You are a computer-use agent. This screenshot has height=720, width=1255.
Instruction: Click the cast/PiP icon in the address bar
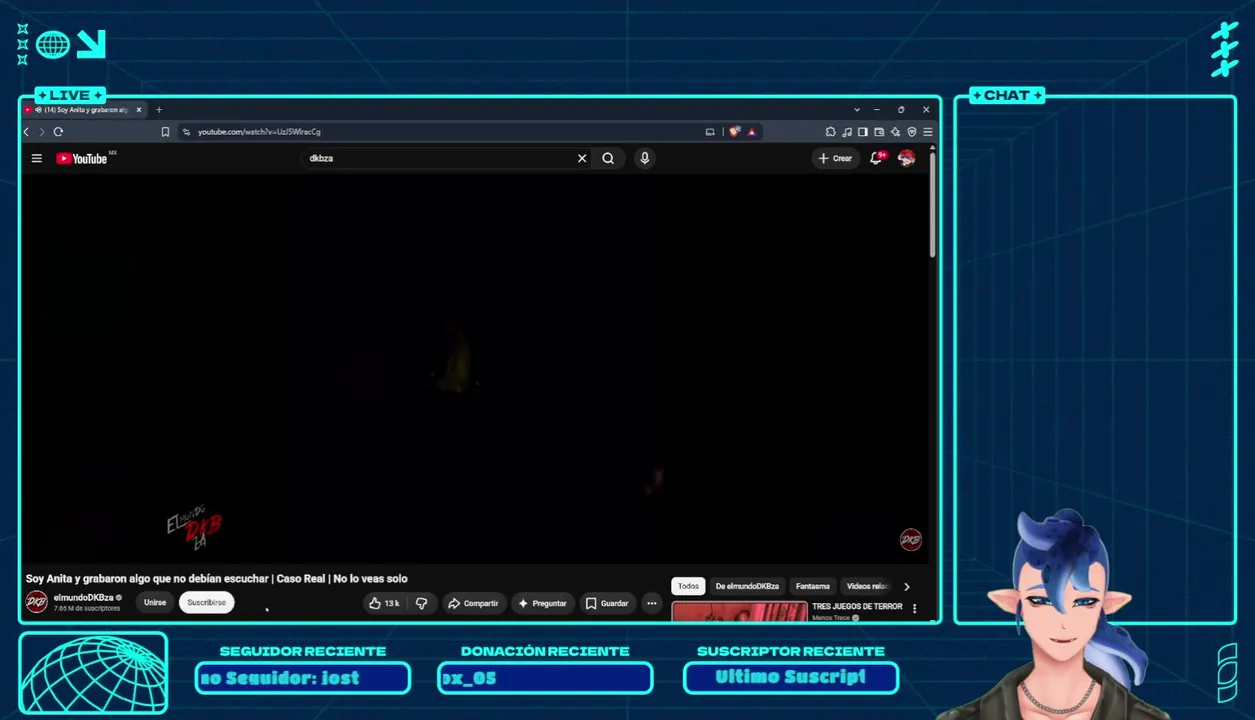click(710, 132)
